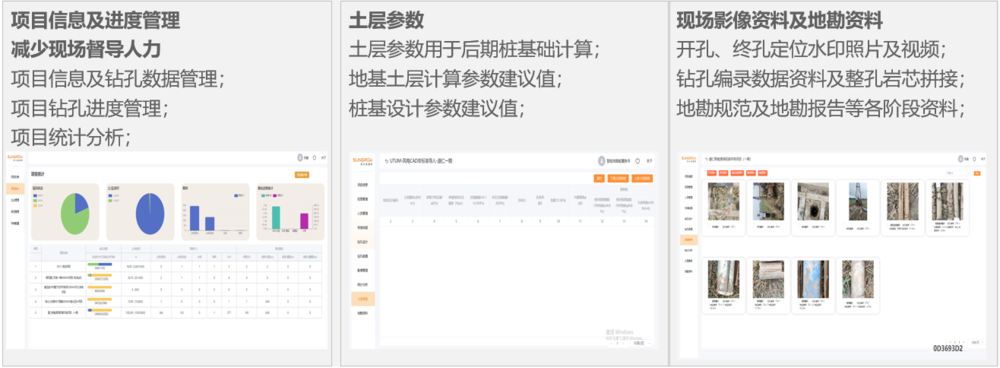Image resolution: width=1000 pixels, height=368 pixels.
Task: Click the row 3 index in the project table
Action: point(35,290)
